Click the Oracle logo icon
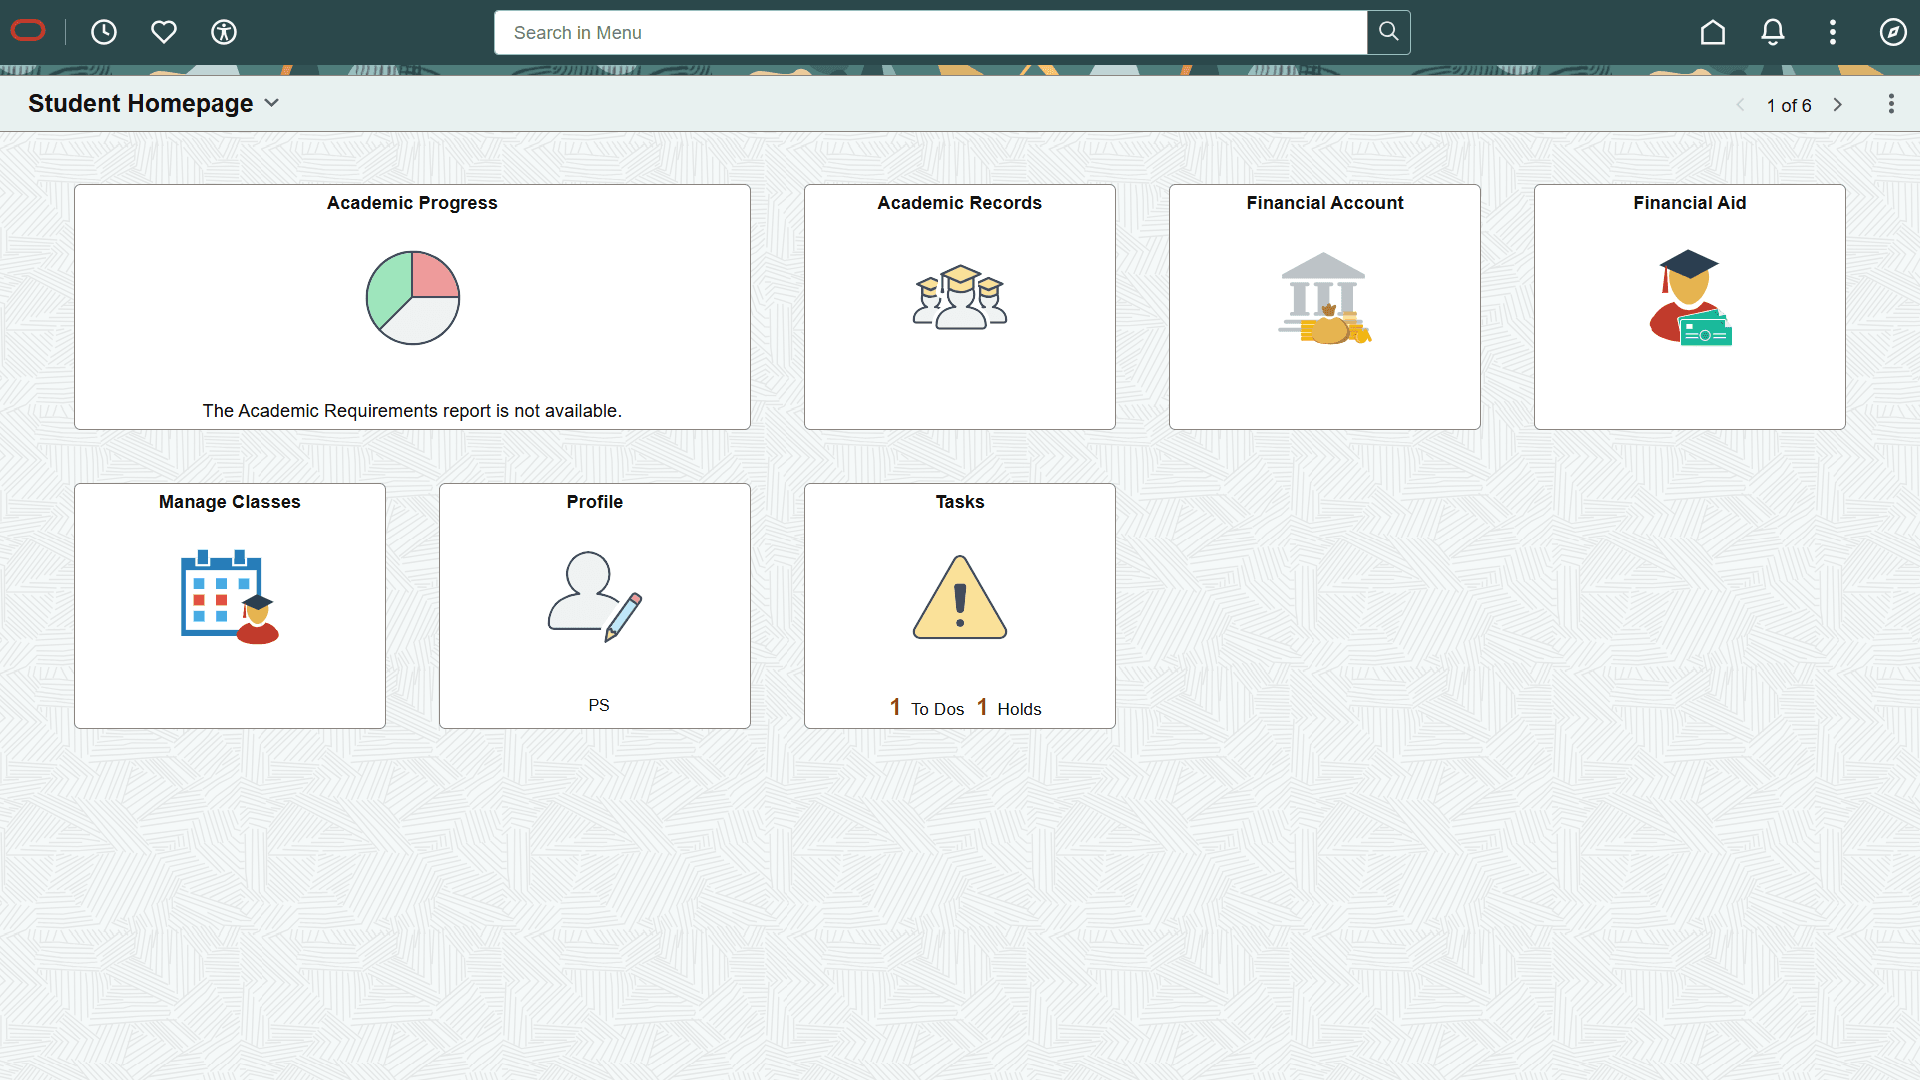Screen dimensions: 1920x1080 pyautogui.click(x=28, y=32)
